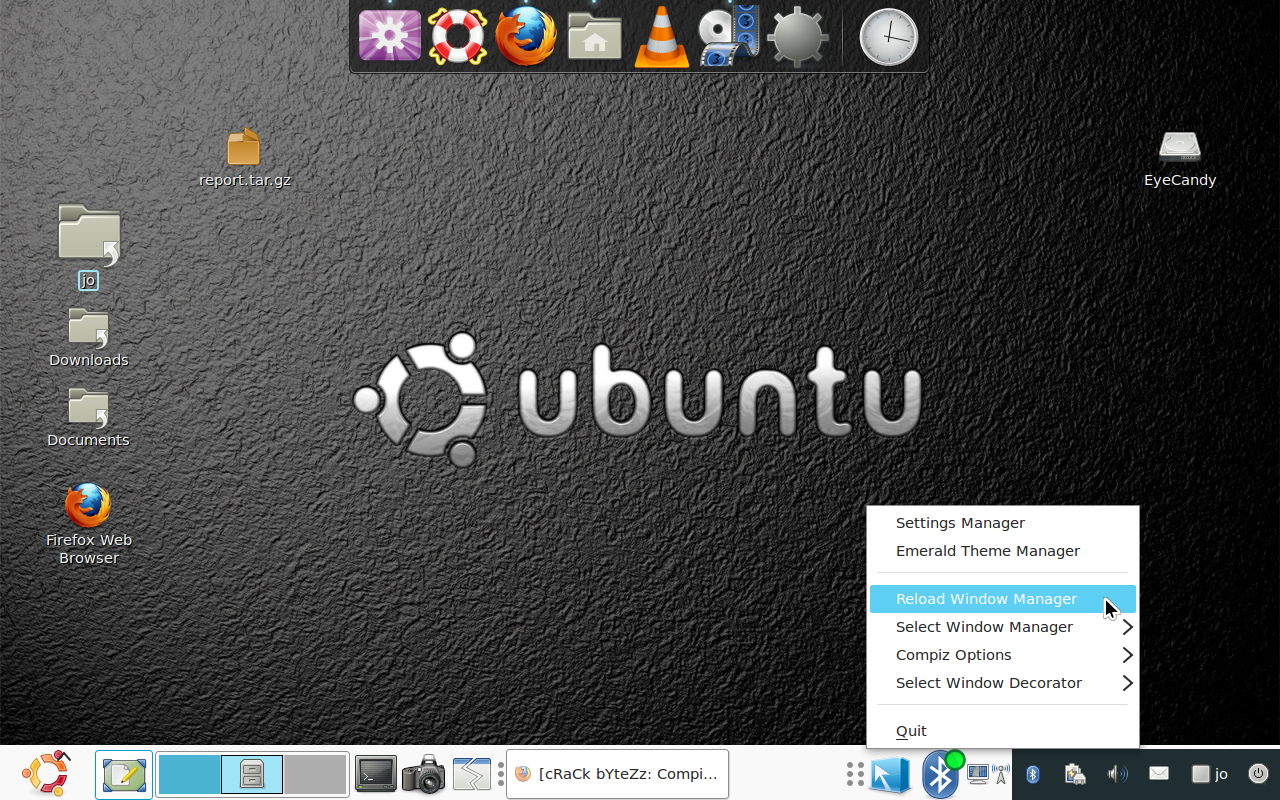Image resolution: width=1280 pixels, height=800 pixels.
Task: Quit Compiz via the menu
Action: click(910, 730)
